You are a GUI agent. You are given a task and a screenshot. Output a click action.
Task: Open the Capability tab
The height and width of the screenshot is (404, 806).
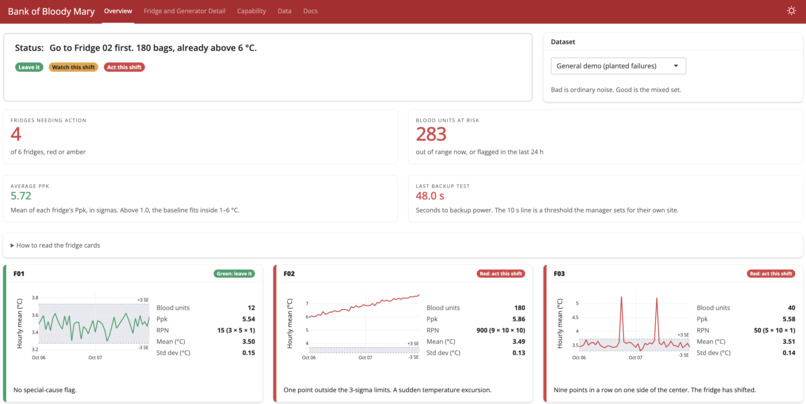[251, 11]
